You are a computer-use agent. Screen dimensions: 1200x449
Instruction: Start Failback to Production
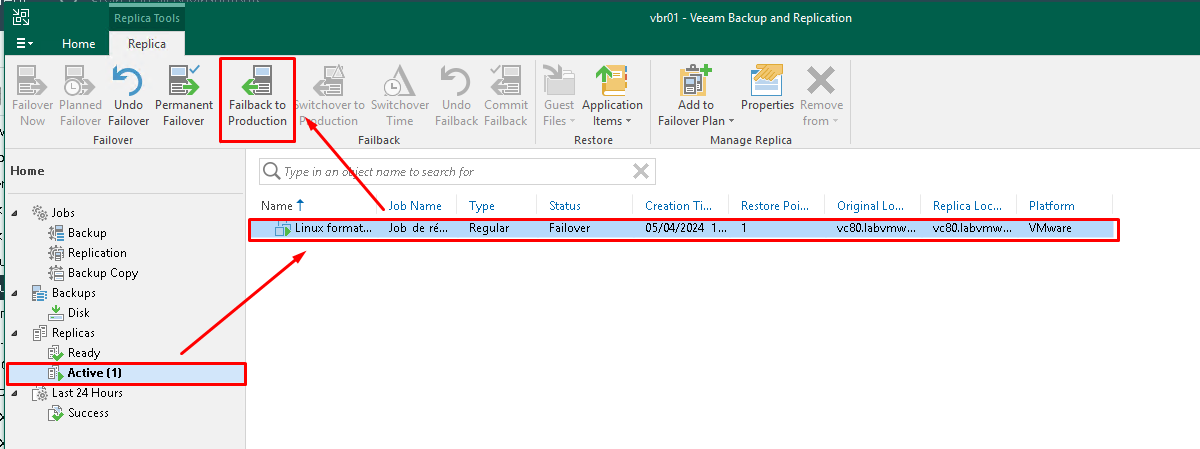257,96
